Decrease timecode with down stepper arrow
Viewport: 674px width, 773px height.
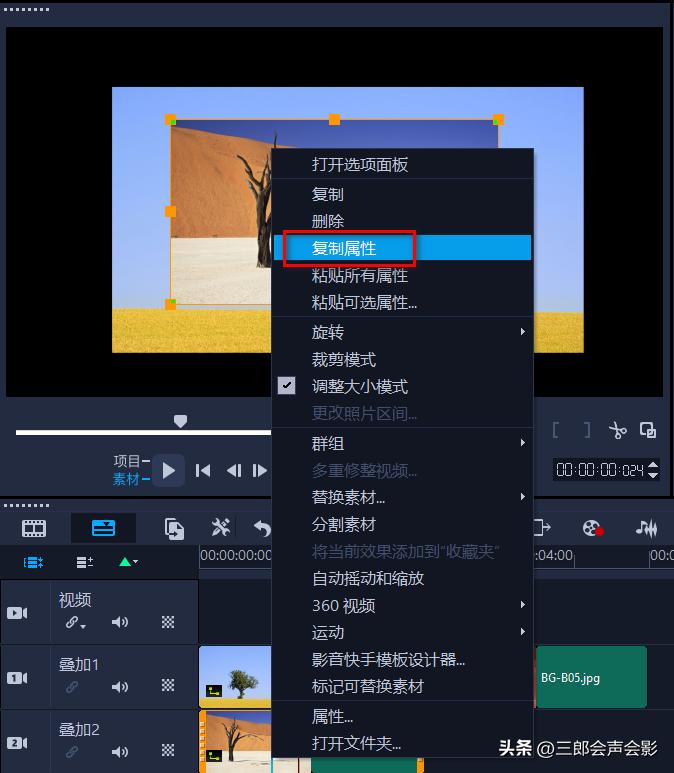click(x=653, y=475)
